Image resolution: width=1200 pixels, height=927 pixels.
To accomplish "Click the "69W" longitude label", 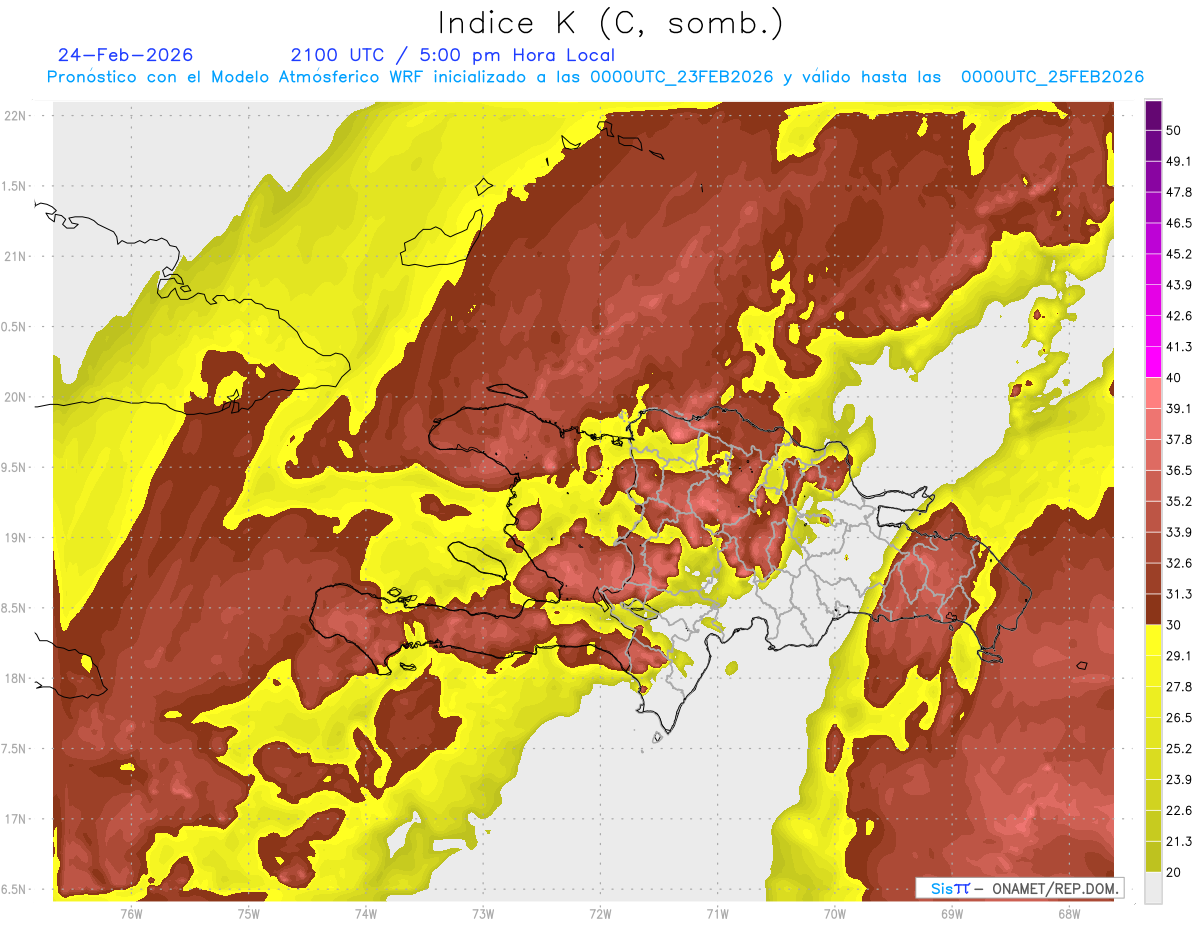I will point(952,913).
